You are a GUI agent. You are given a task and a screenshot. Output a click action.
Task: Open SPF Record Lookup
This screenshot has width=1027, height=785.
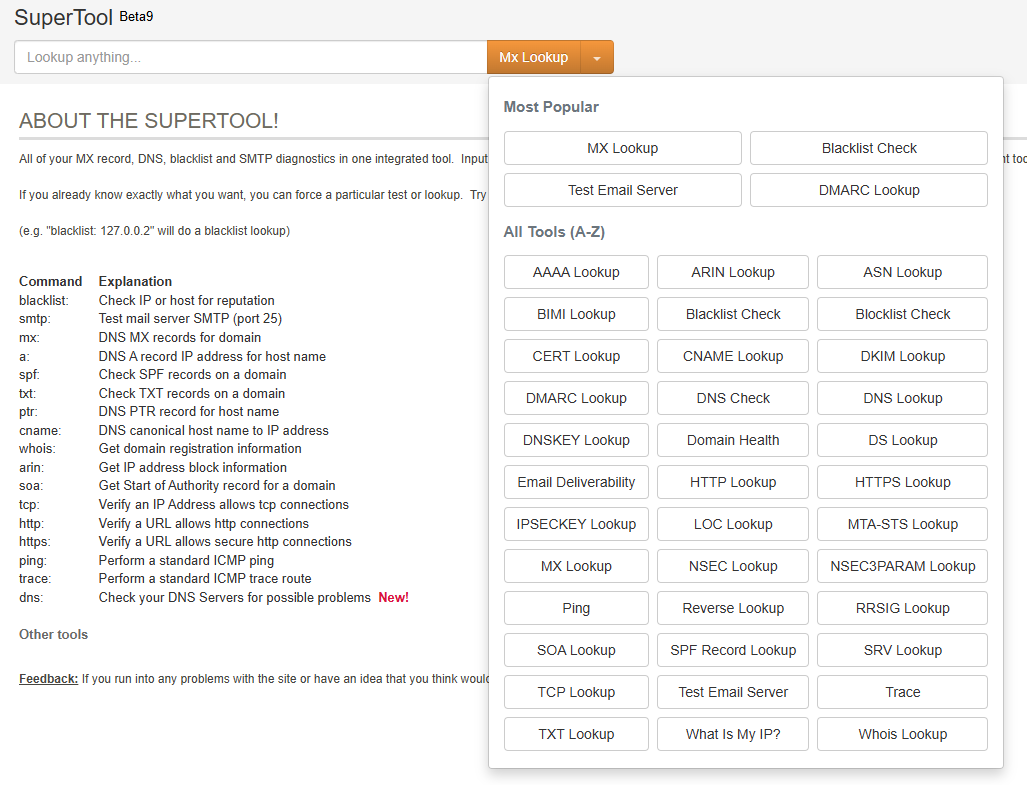[733, 650]
